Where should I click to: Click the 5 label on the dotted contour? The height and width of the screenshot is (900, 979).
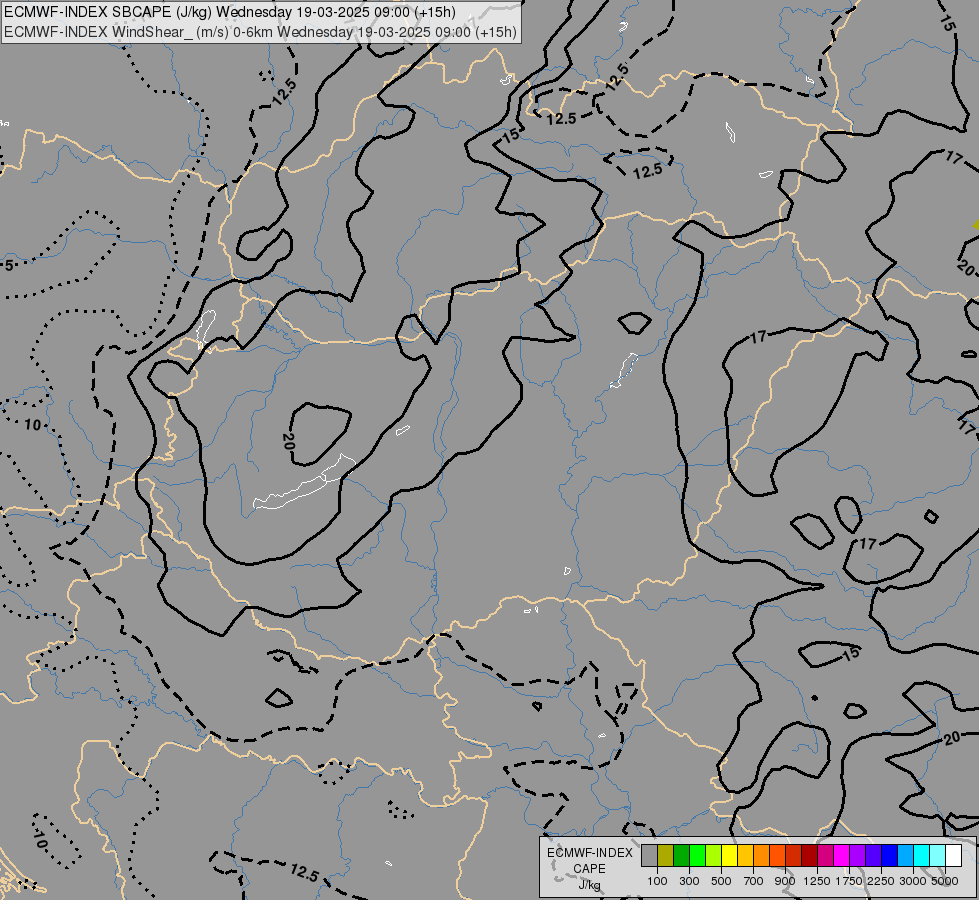pos(9,265)
